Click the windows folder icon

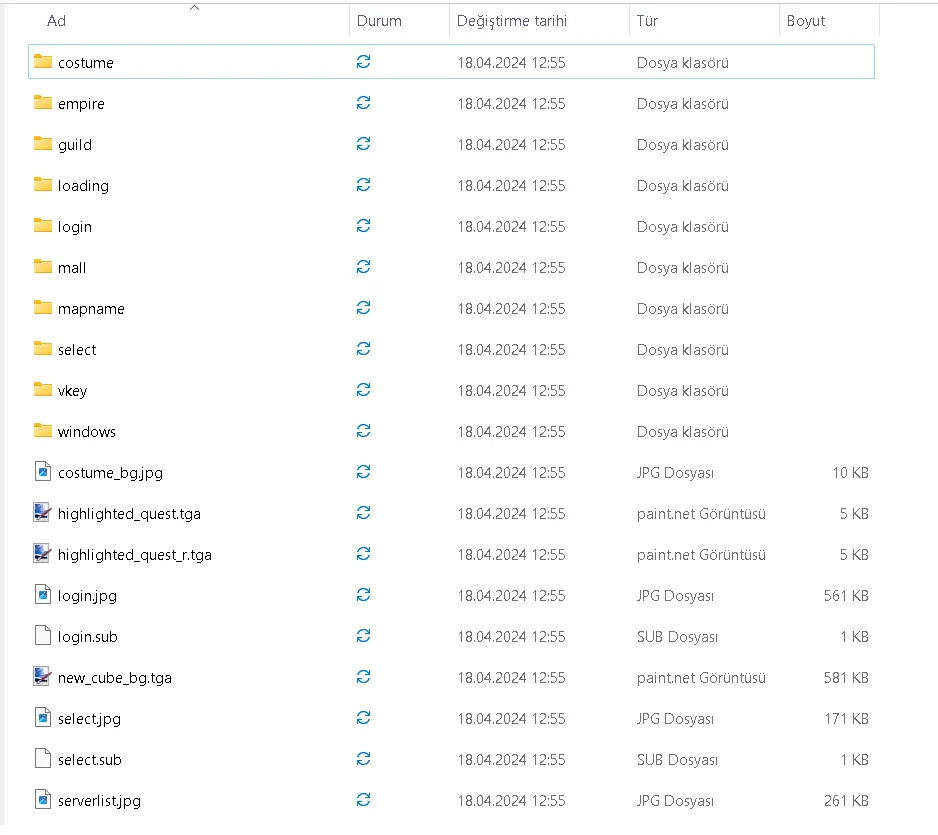tap(42, 431)
